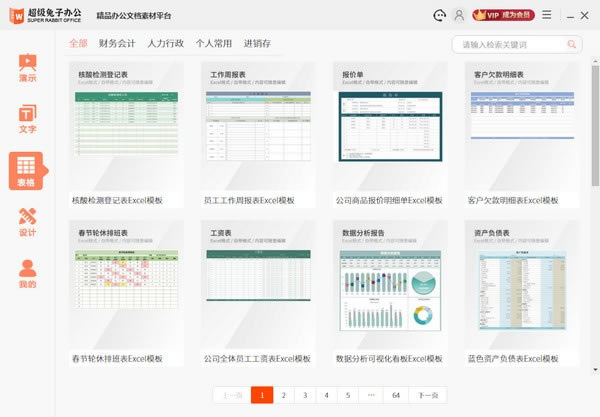
Task: Open the hamburger main menu
Action: tap(547, 15)
